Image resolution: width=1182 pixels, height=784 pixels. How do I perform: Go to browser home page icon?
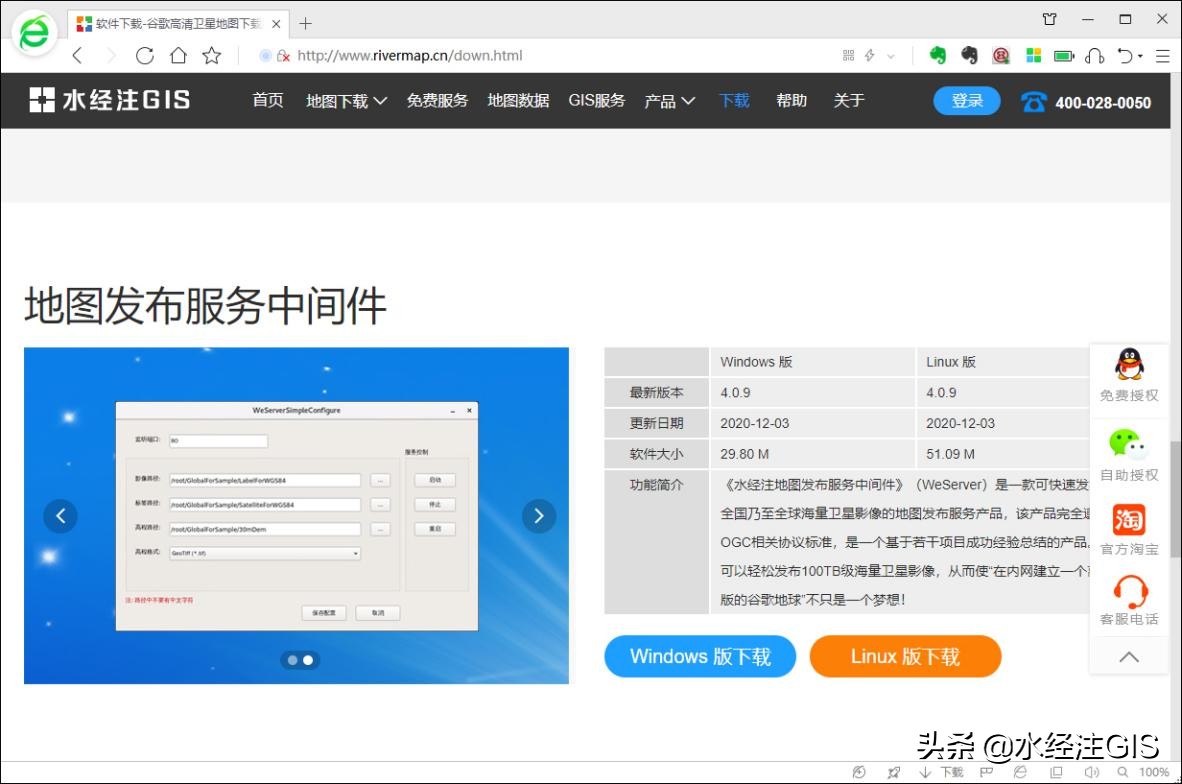point(179,55)
